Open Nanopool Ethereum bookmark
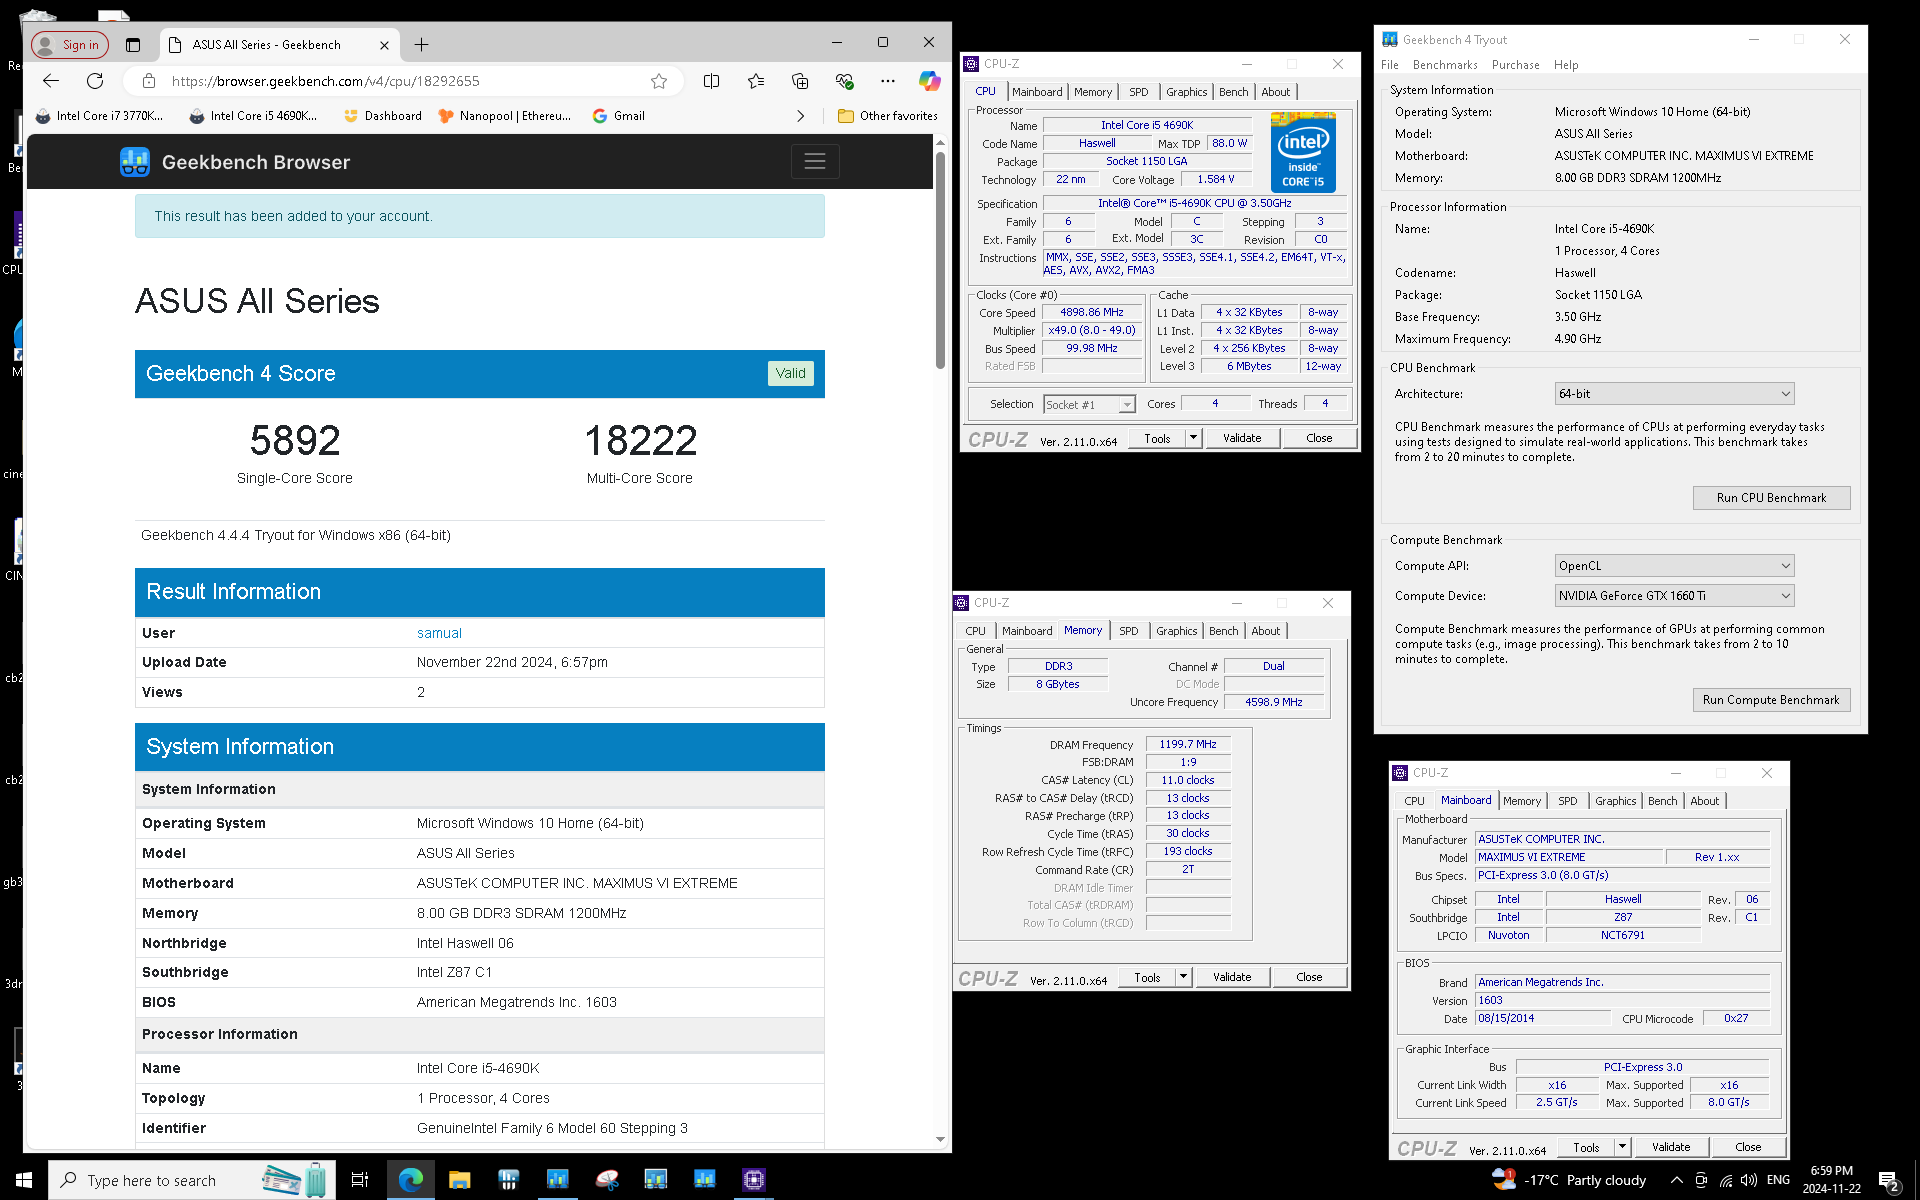 point(505,116)
